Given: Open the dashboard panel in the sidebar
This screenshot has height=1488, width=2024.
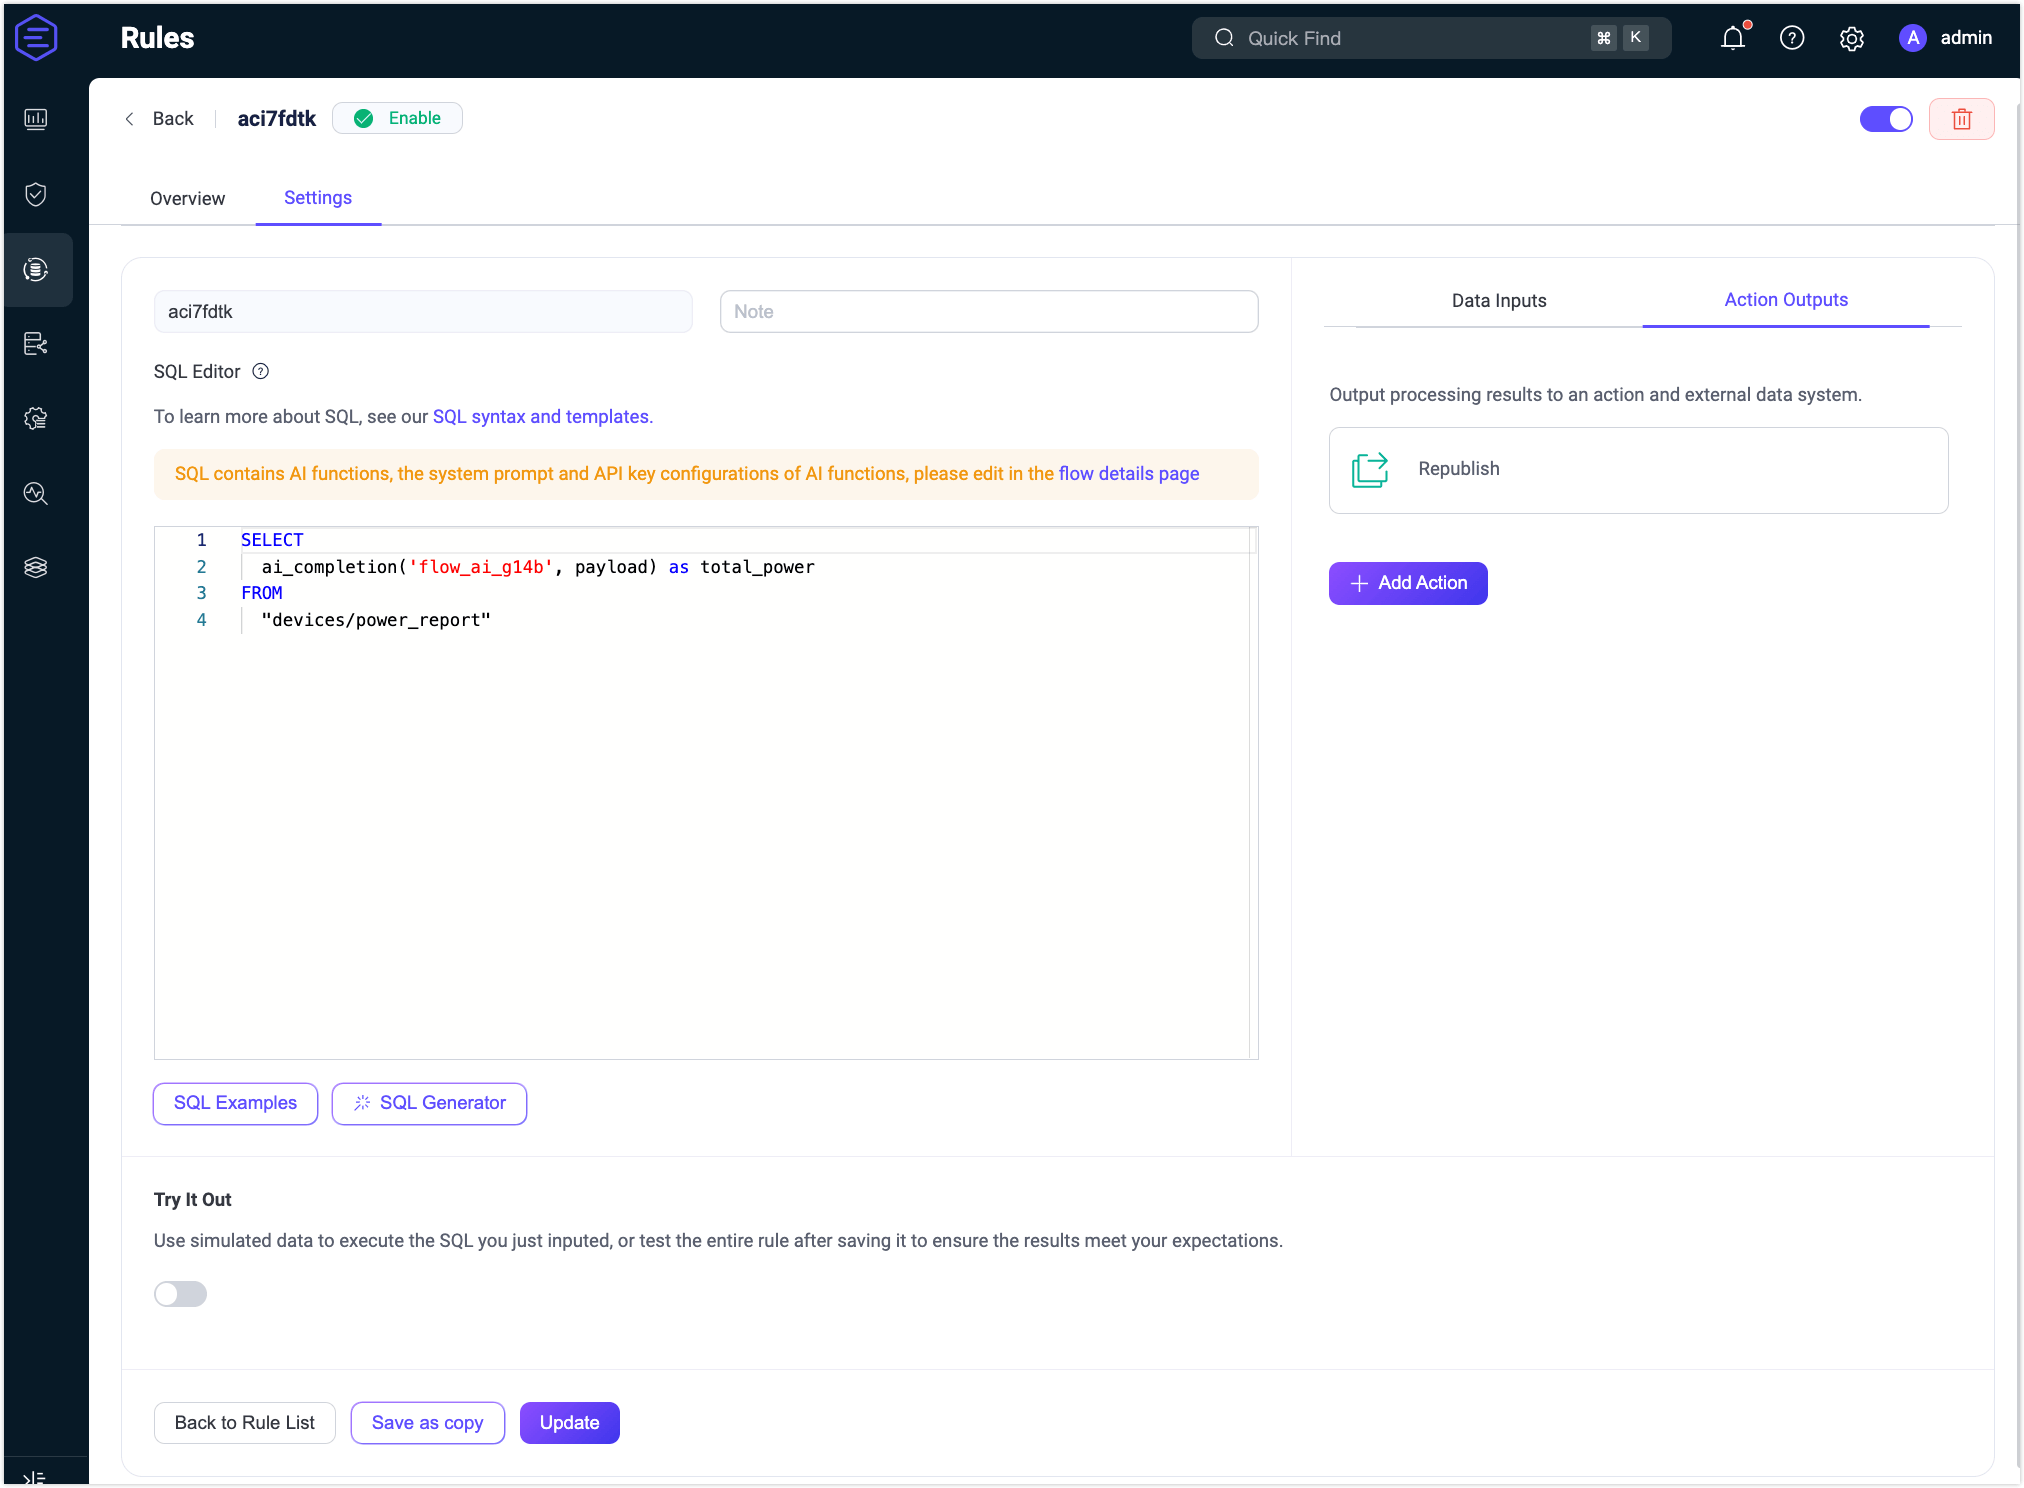Looking at the screenshot, I should click(36, 119).
